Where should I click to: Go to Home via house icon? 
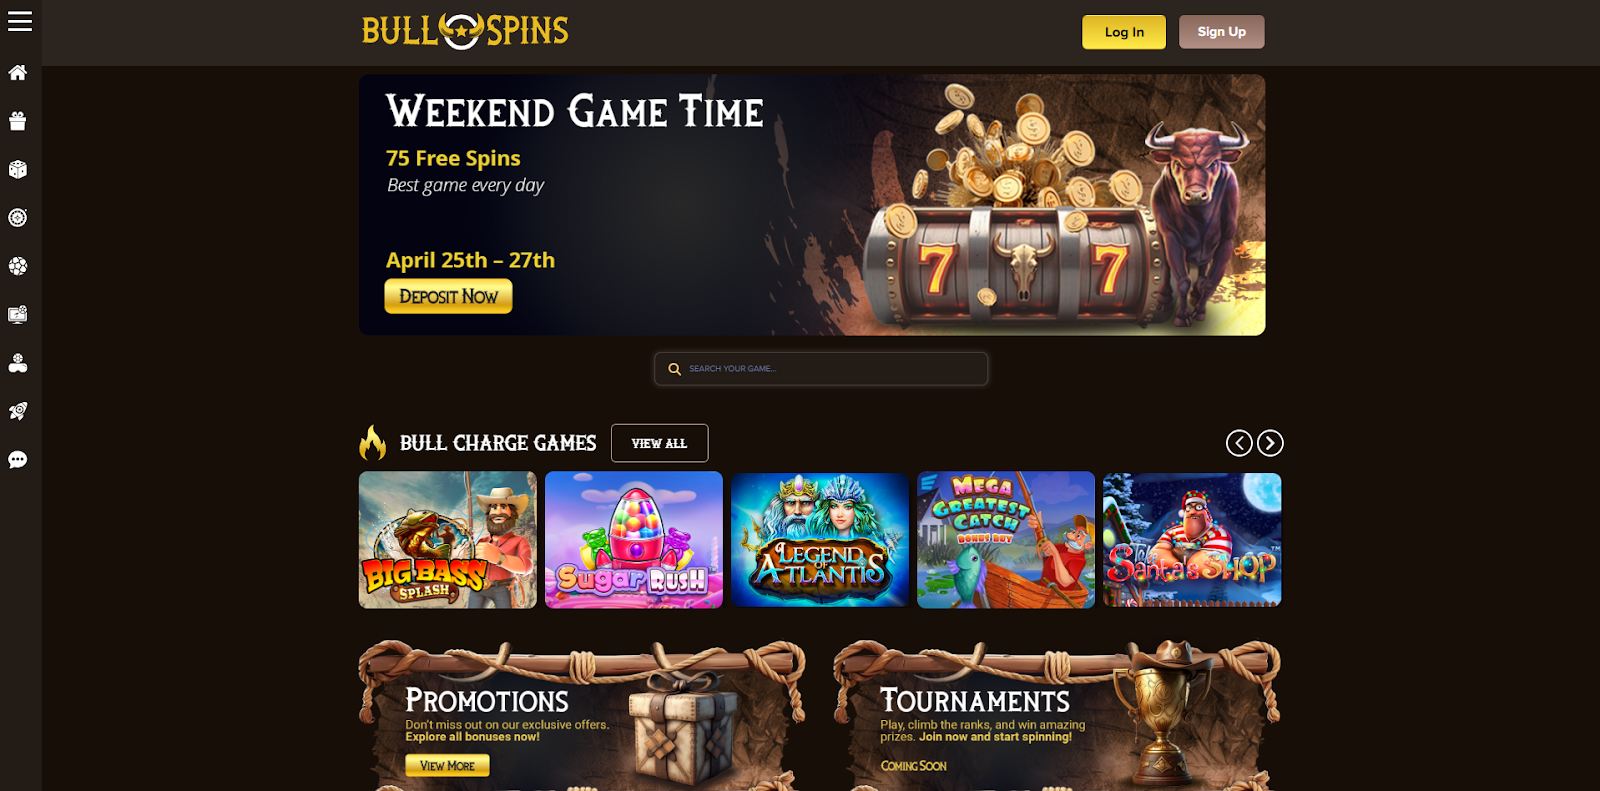pyautogui.click(x=18, y=72)
